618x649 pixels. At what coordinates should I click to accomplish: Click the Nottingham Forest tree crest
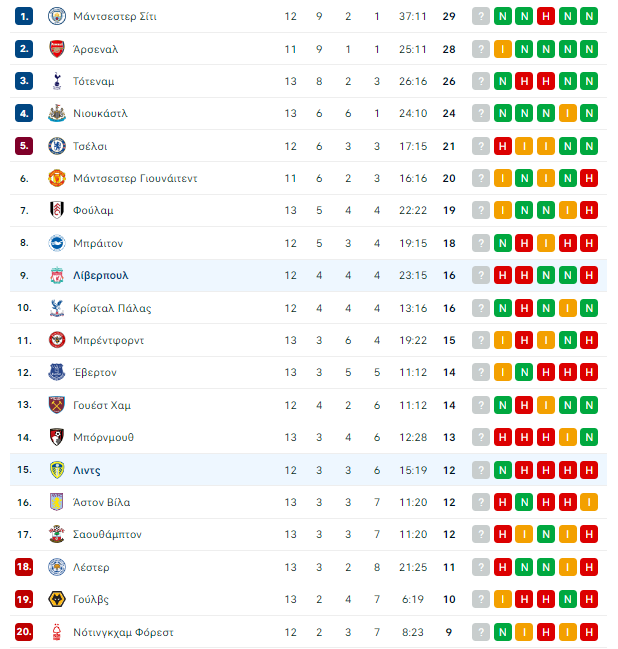pos(57,632)
